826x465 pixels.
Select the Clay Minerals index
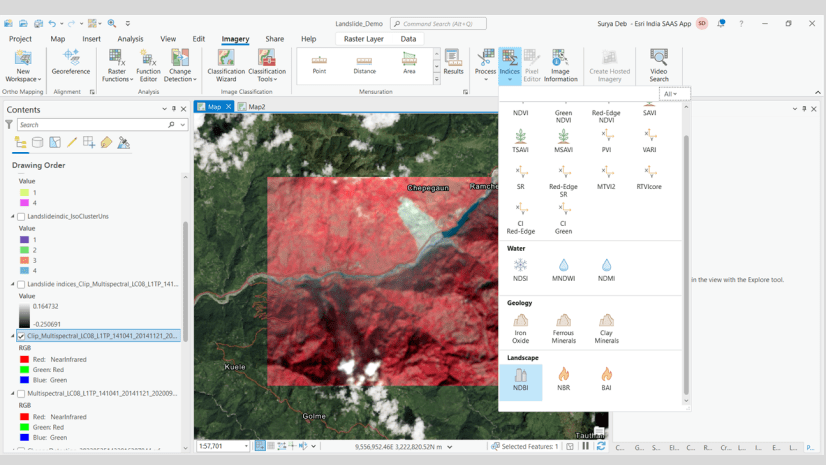606,326
